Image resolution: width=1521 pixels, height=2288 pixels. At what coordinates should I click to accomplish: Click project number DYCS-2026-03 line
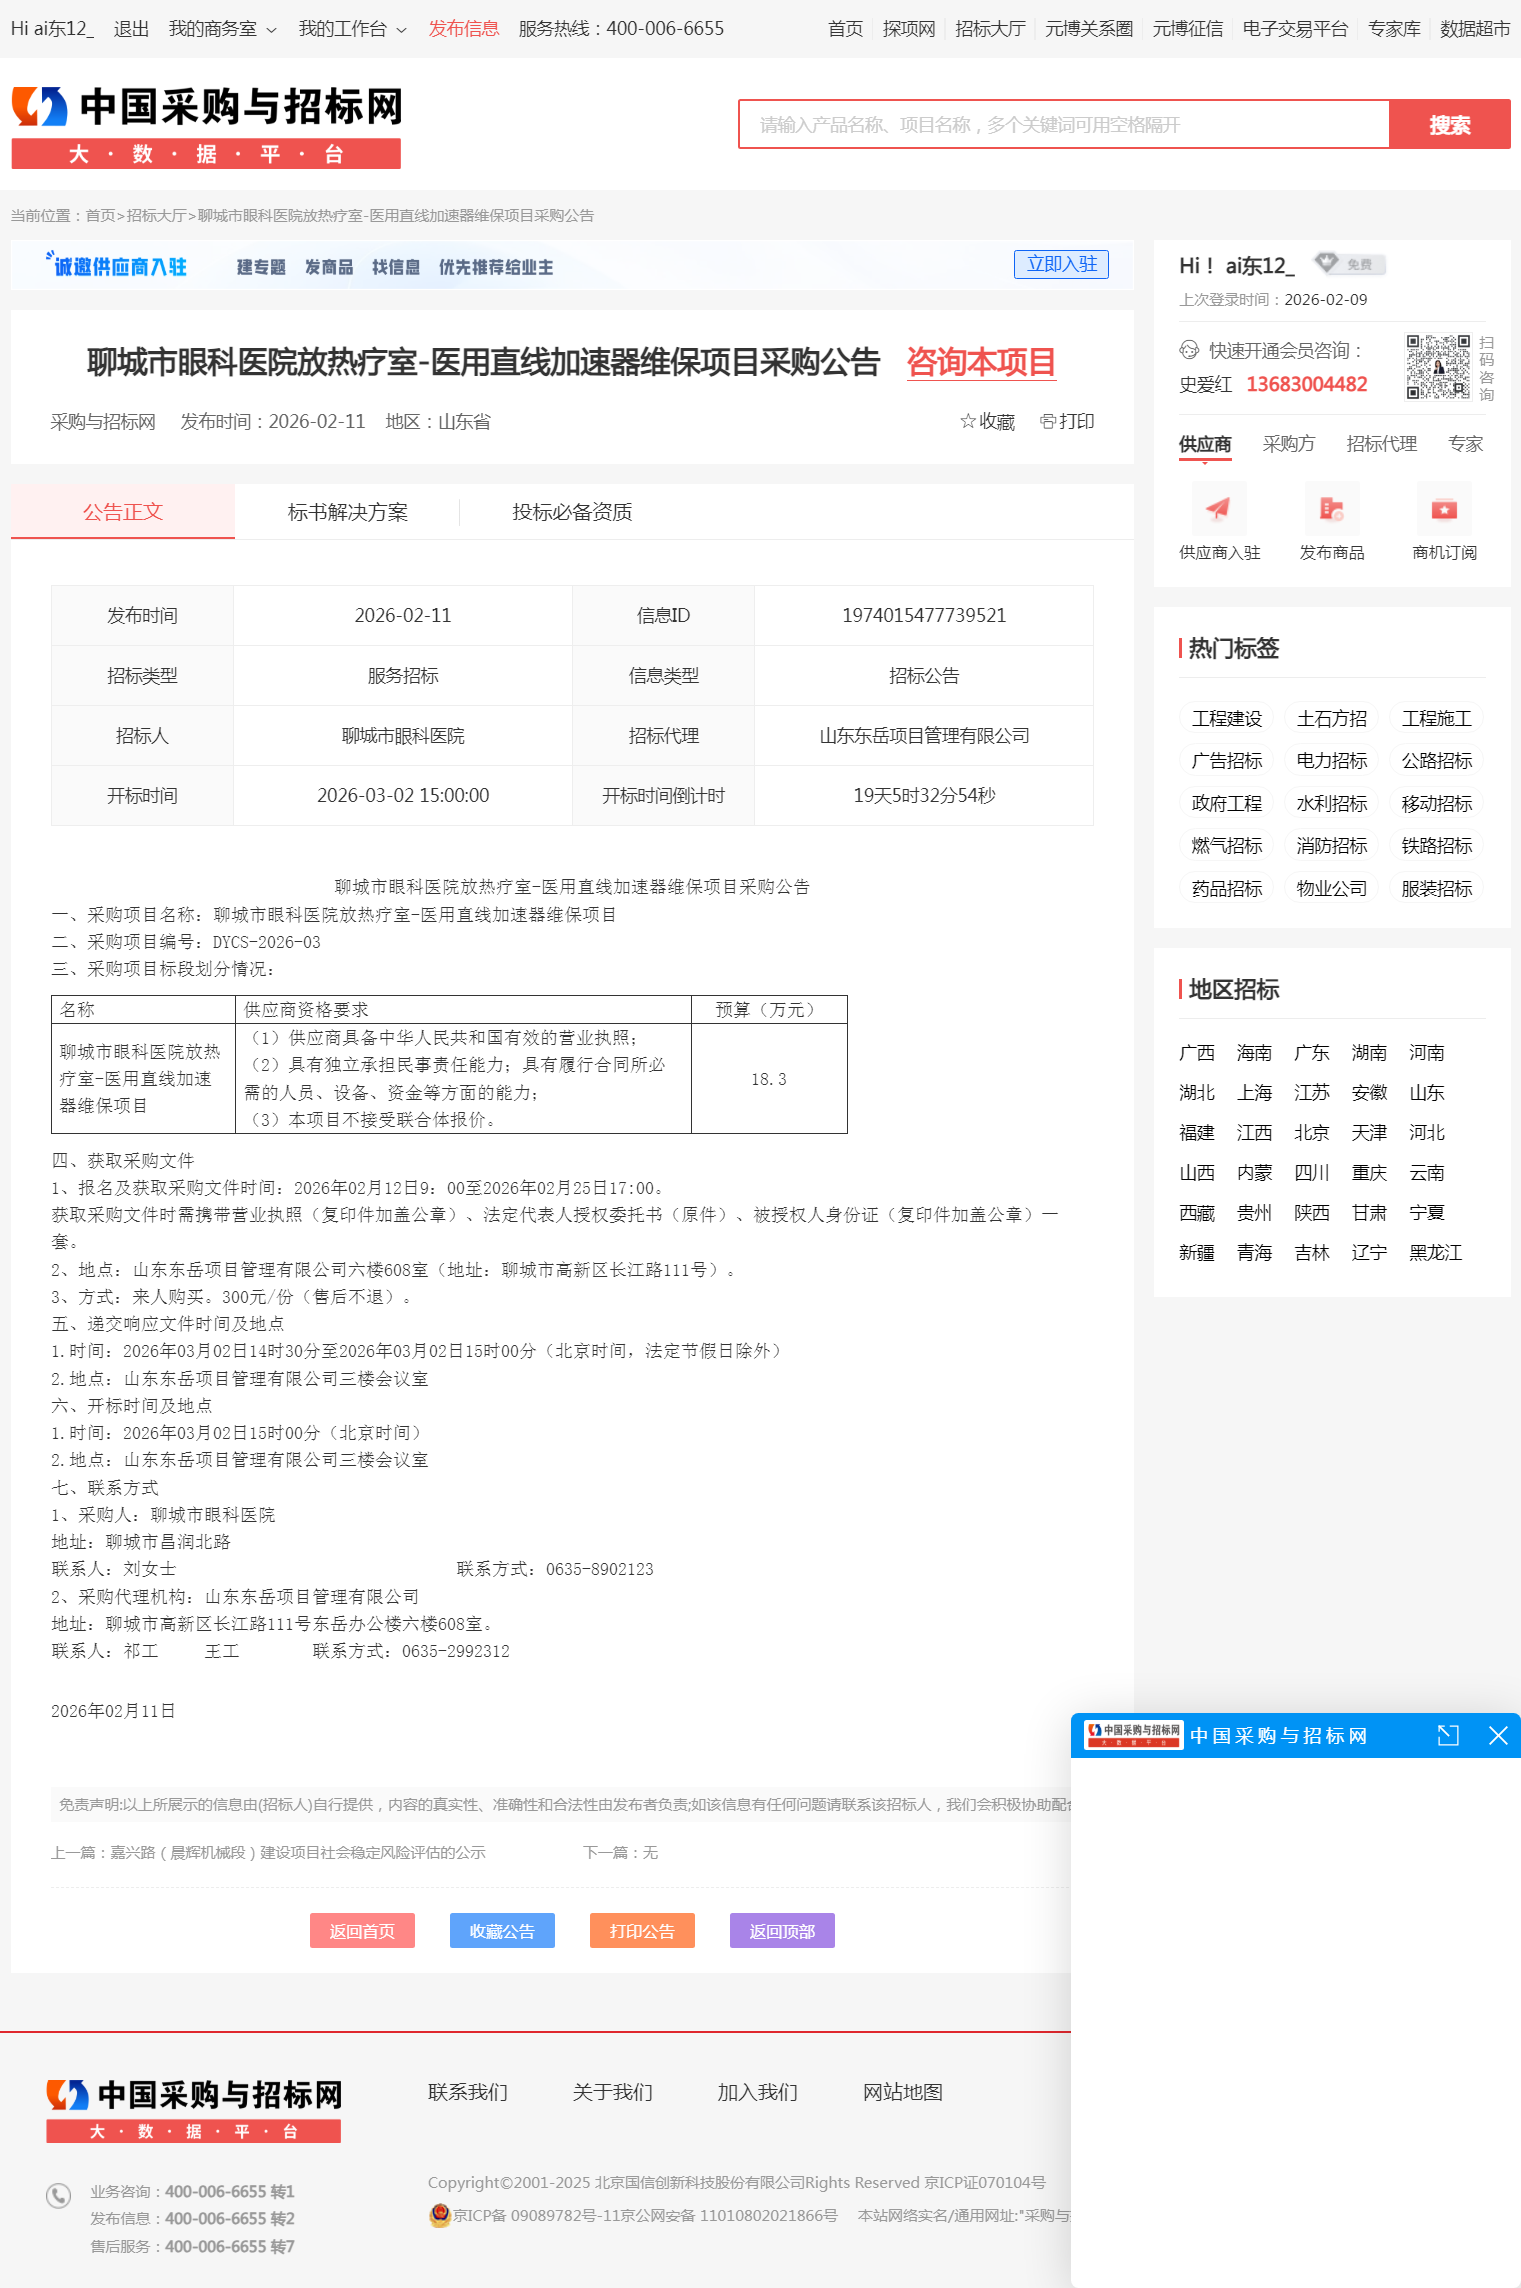(187, 942)
